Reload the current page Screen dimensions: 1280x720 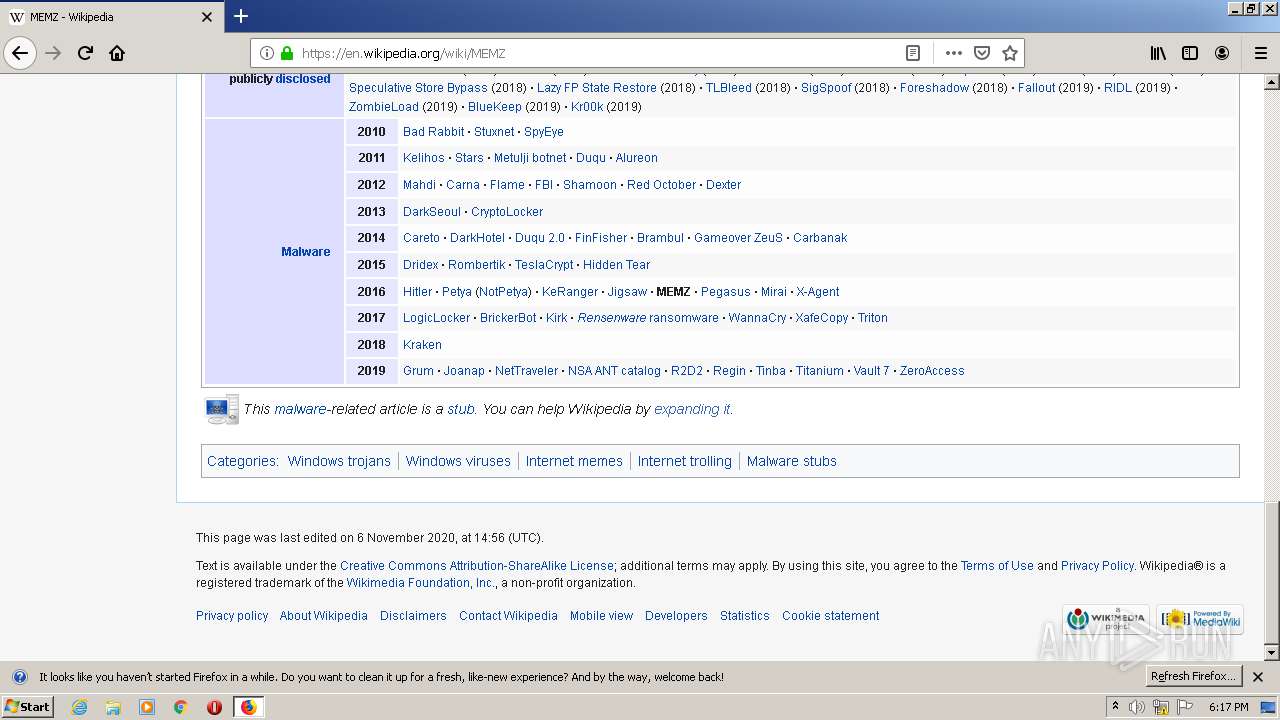pyautogui.click(x=85, y=53)
